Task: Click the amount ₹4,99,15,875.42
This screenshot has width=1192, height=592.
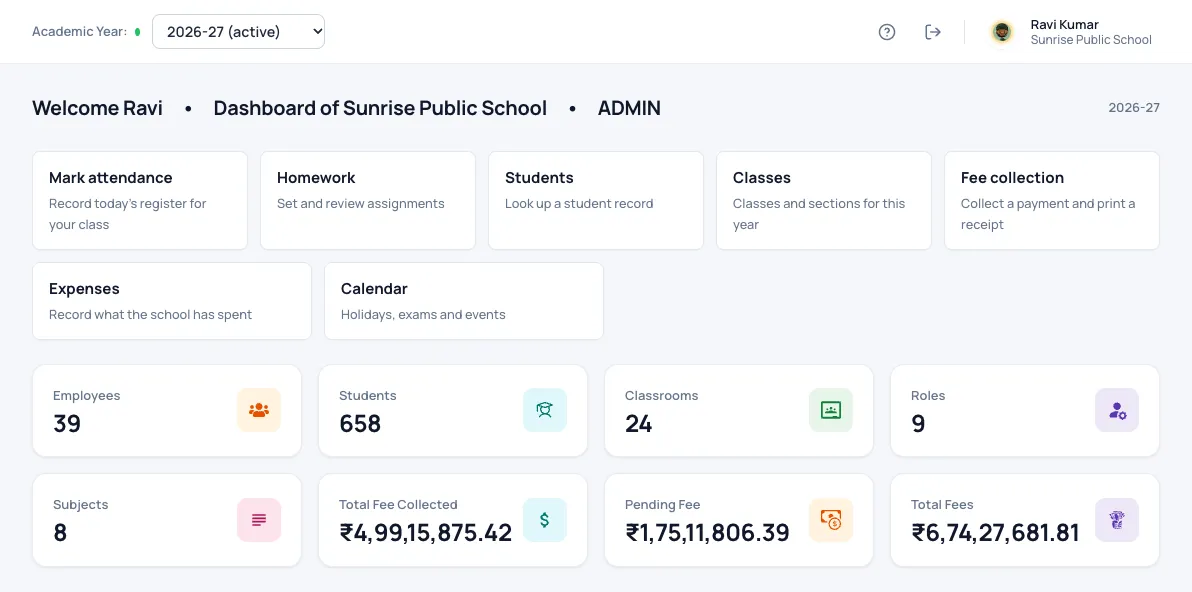Action: [x=426, y=533]
